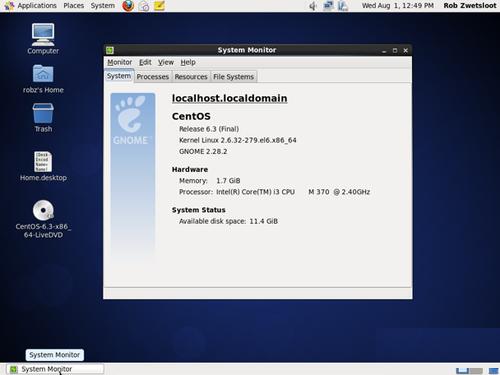Launch Firefox from the top panel
Image resolution: width=500 pixels, height=375 pixels.
tap(128, 6)
